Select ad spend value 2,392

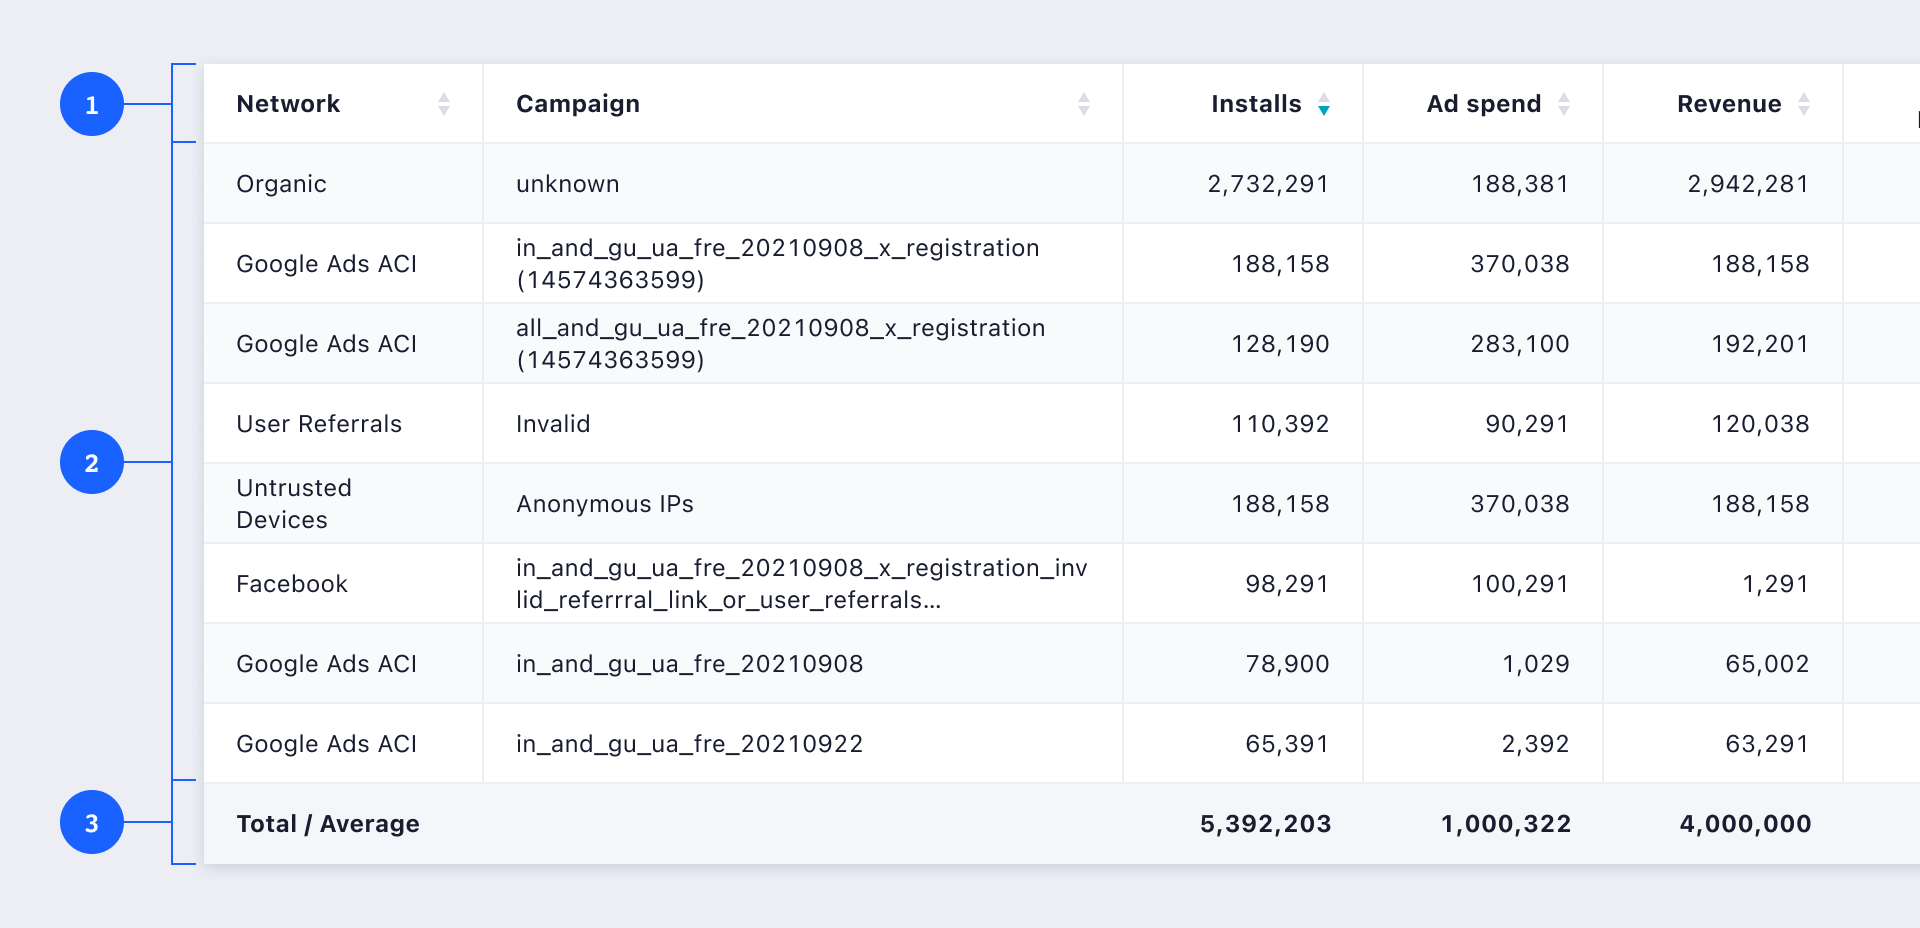(x=1536, y=744)
